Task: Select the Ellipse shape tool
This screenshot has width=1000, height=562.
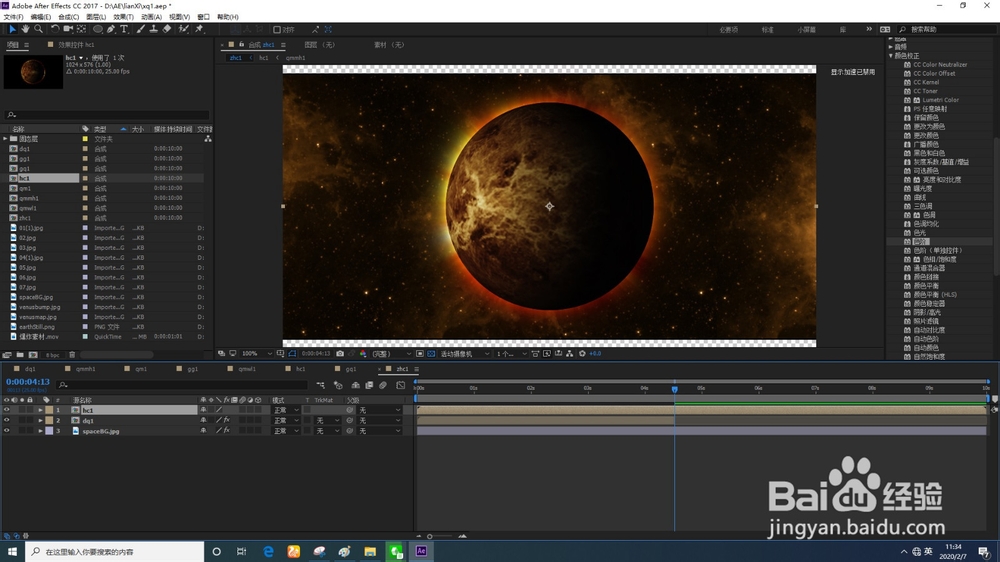Action: tap(98, 29)
